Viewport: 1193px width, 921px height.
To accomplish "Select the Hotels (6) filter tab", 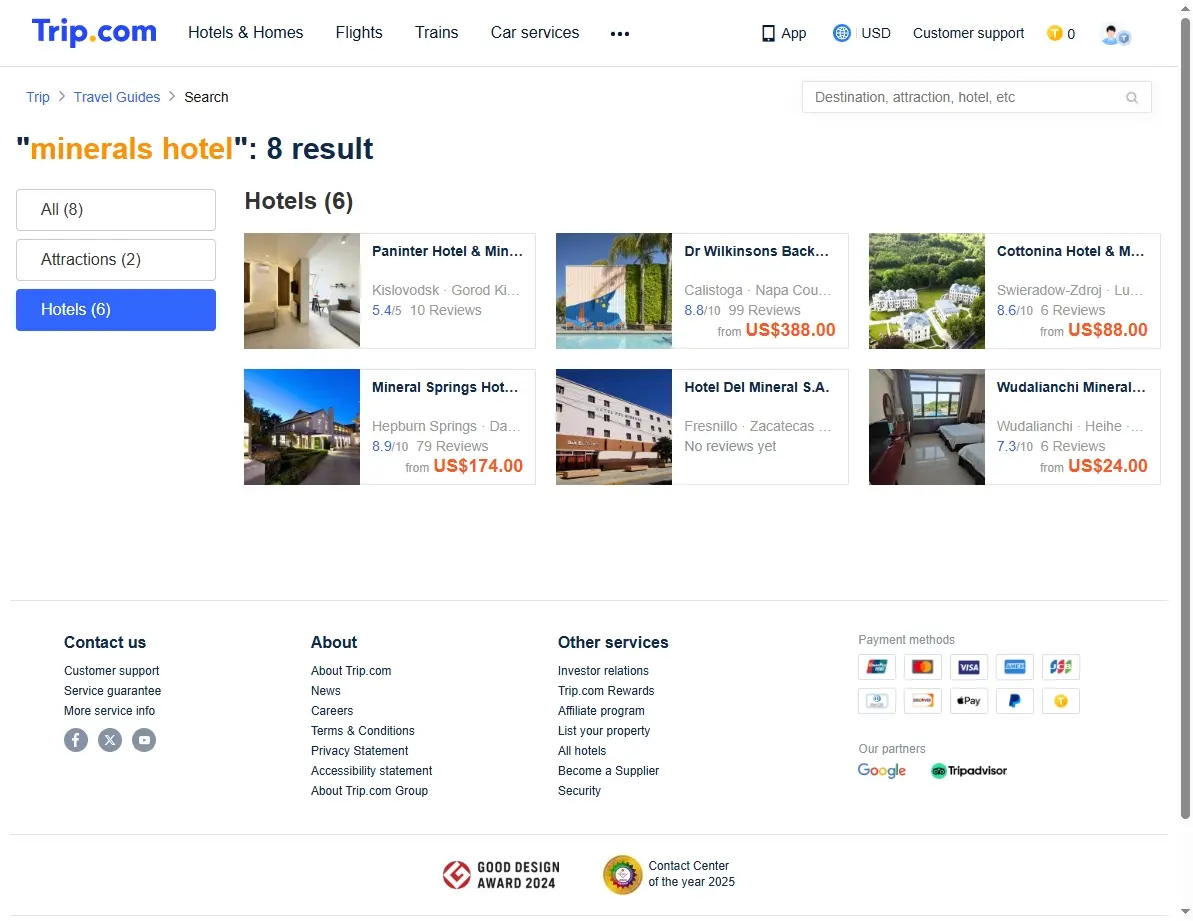I will [x=116, y=310].
